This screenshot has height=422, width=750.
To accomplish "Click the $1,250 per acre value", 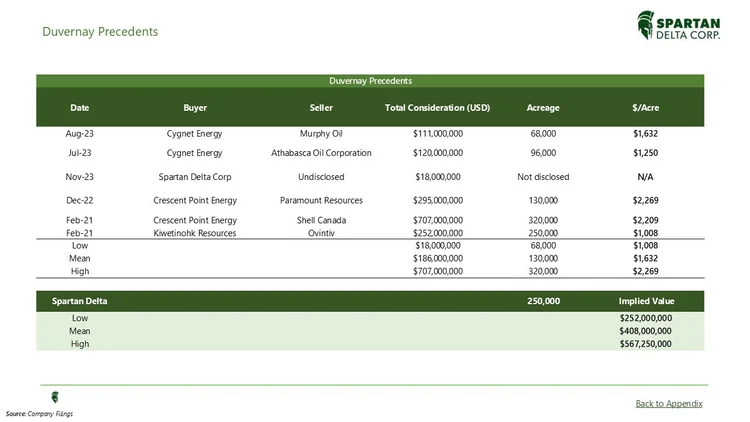I will pyautogui.click(x=645, y=153).
